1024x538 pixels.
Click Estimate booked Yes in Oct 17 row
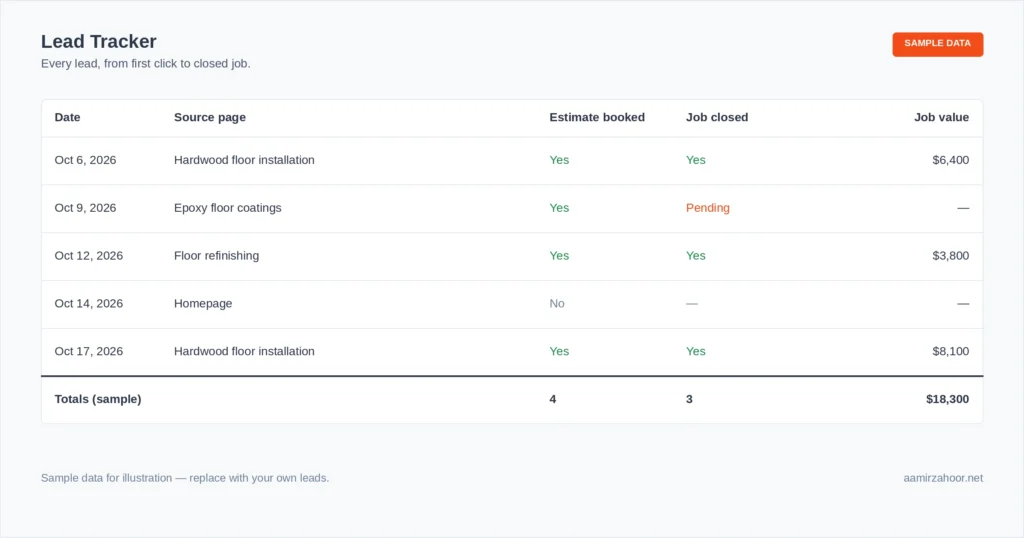[559, 351]
